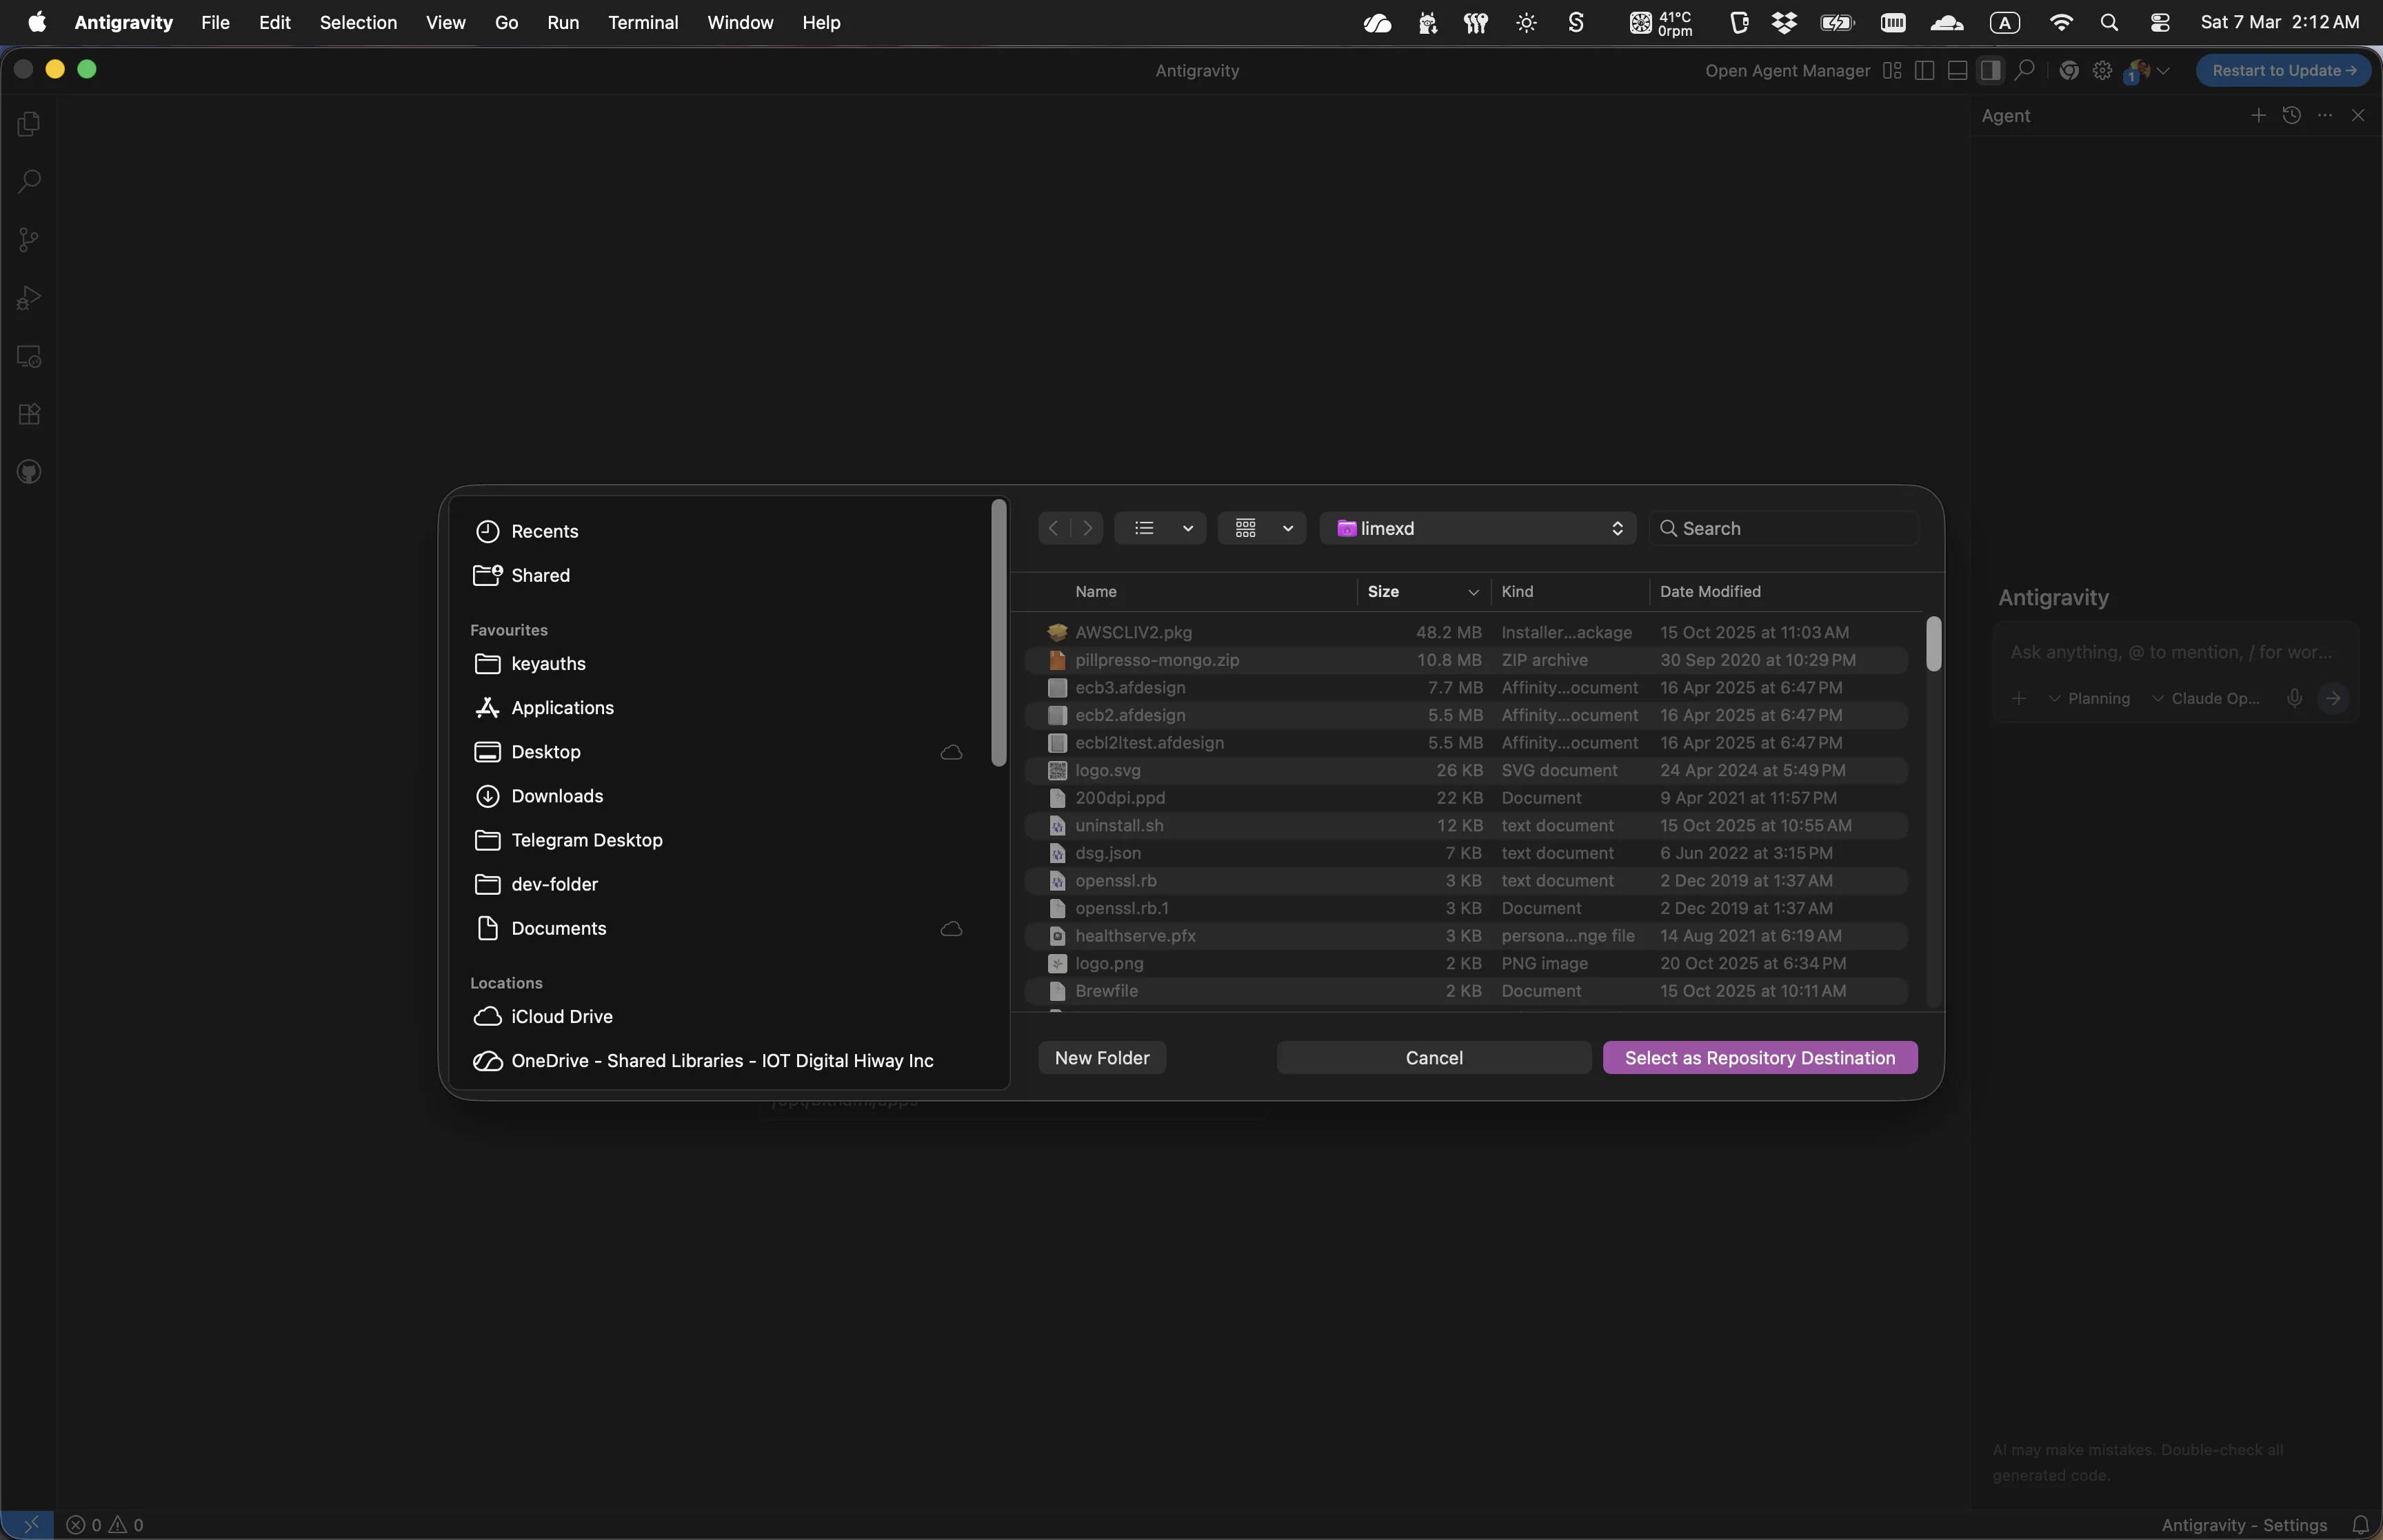Open Control Centre in the macOS menu bar
Screen dimensions: 2383x1540
pos(2159,22)
